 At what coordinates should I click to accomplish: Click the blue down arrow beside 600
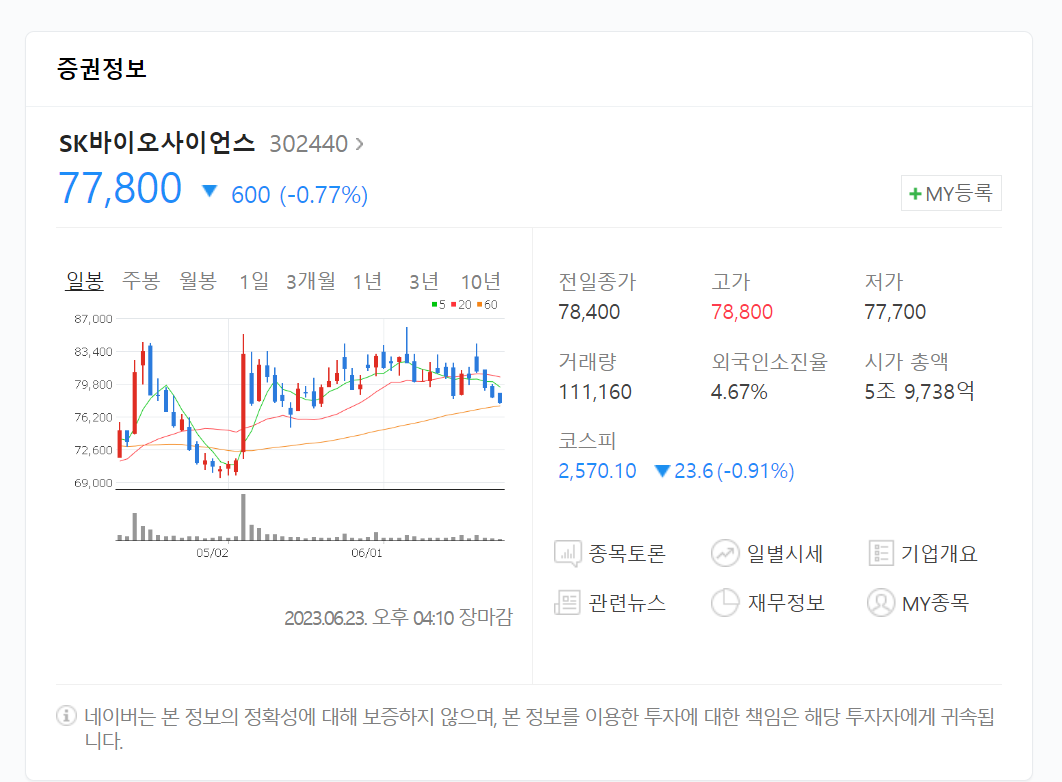pos(210,191)
